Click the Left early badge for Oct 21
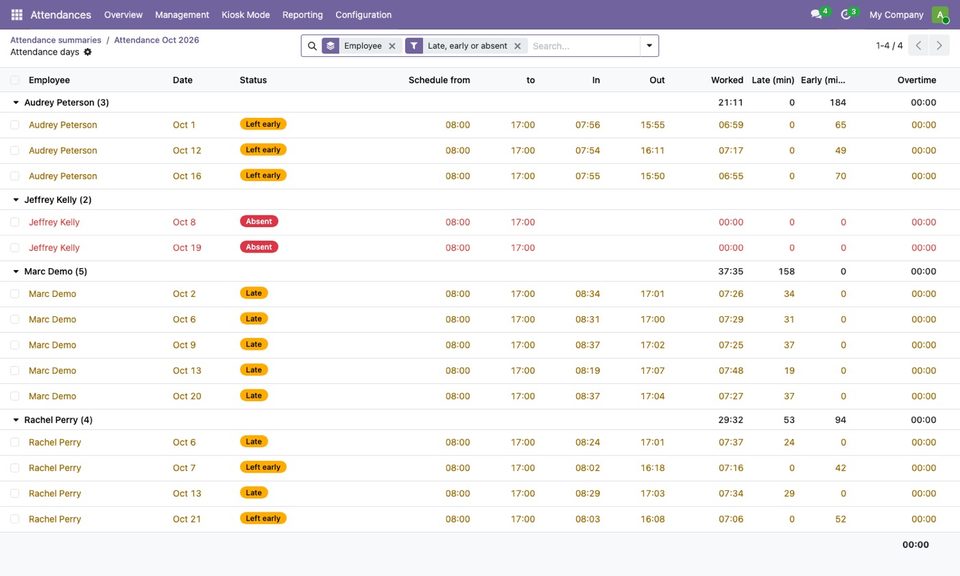Image resolution: width=960 pixels, height=576 pixels. tap(263, 518)
